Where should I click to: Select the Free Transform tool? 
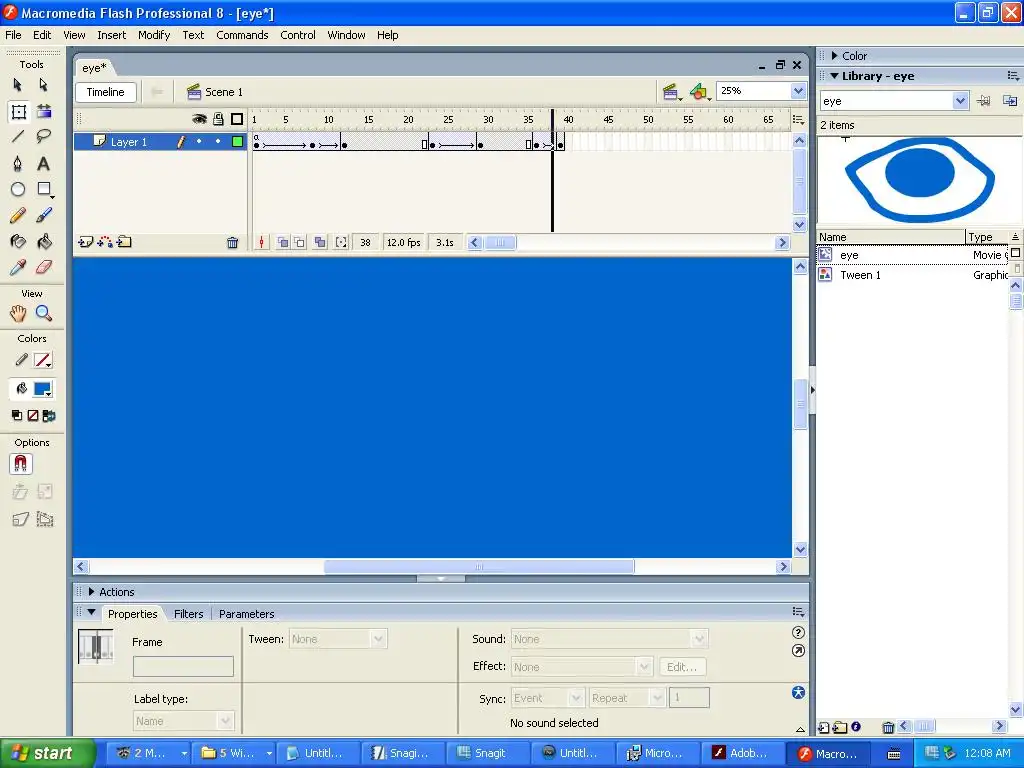click(x=18, y=112)
